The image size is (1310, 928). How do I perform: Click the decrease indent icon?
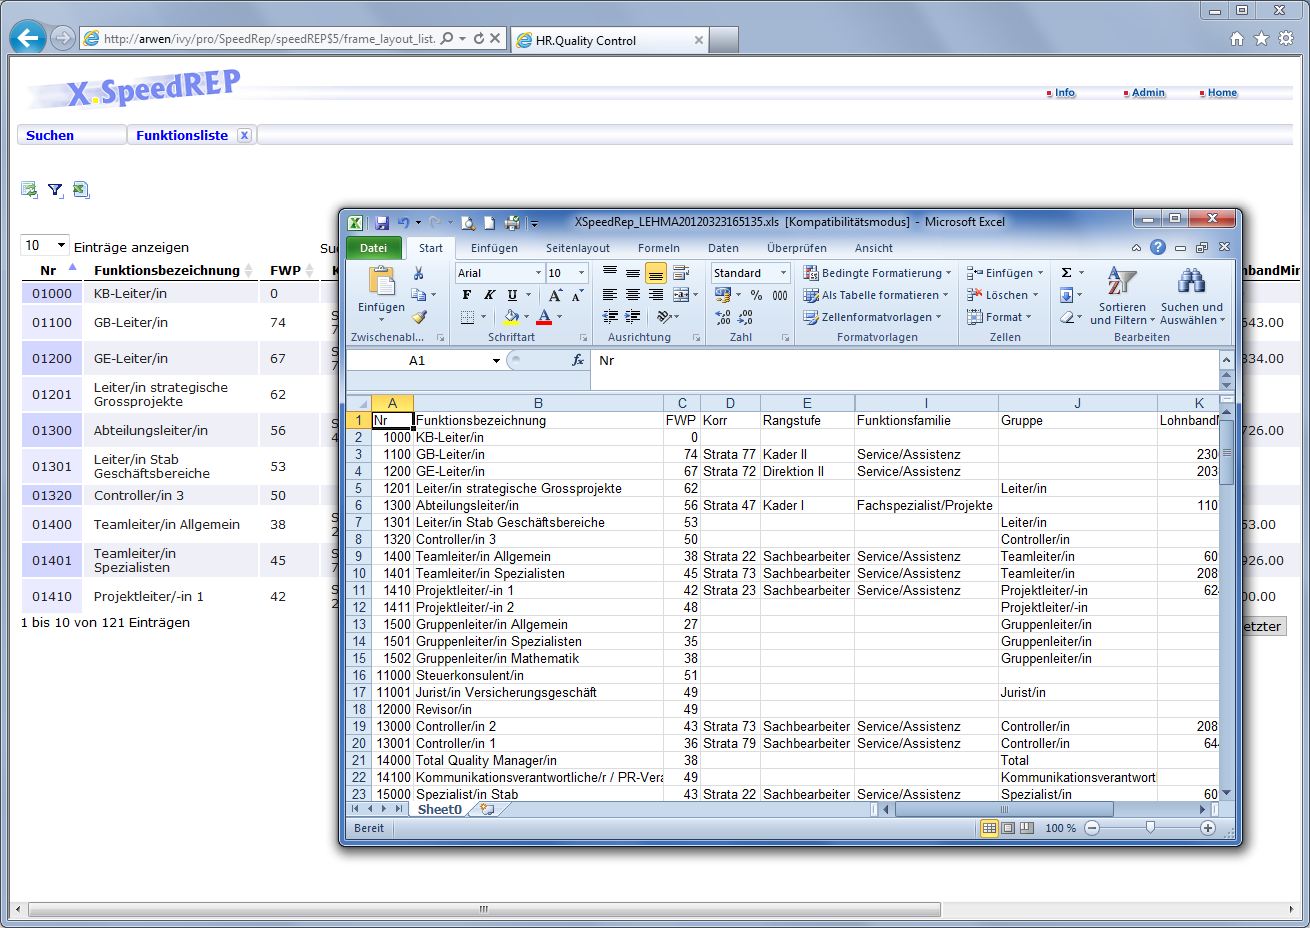tap(610, 317)
